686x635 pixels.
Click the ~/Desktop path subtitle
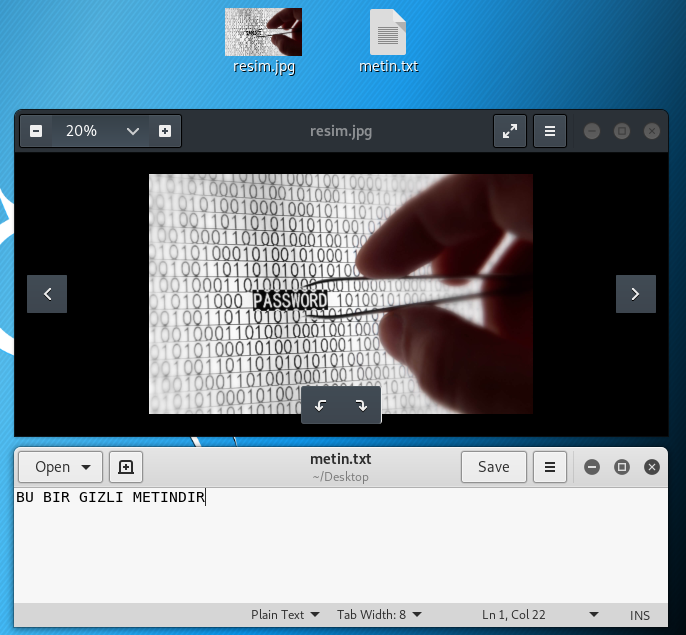(x=340, y=477)
